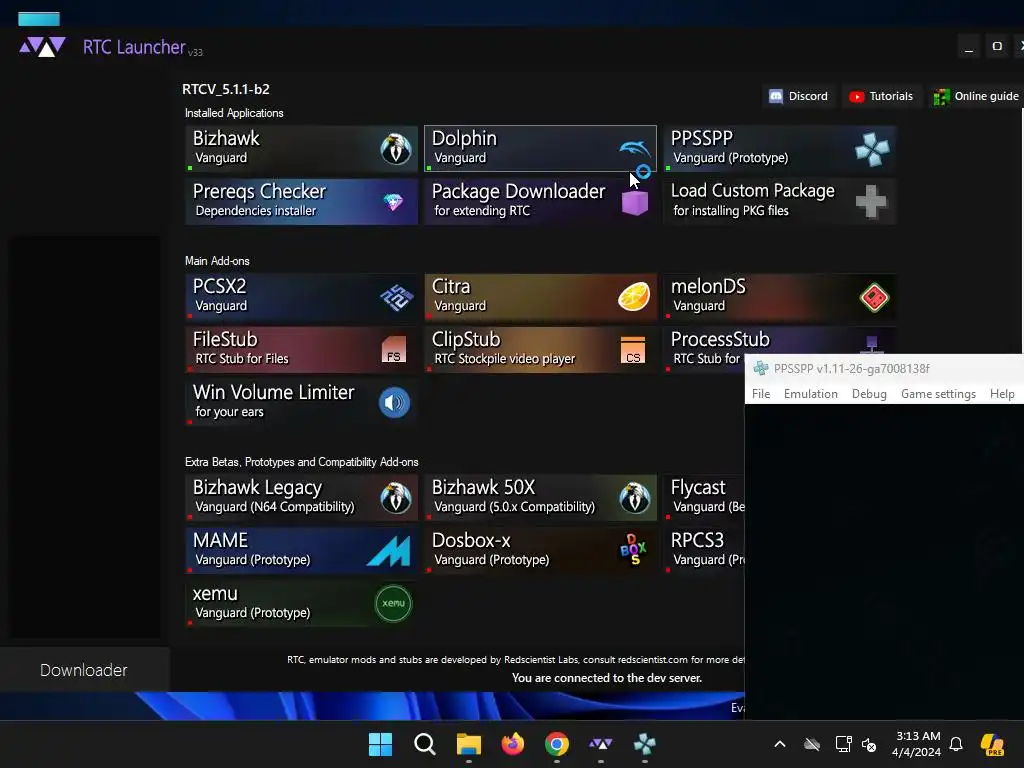
Task: Open Windows Start menu
Action: (380, 744)
